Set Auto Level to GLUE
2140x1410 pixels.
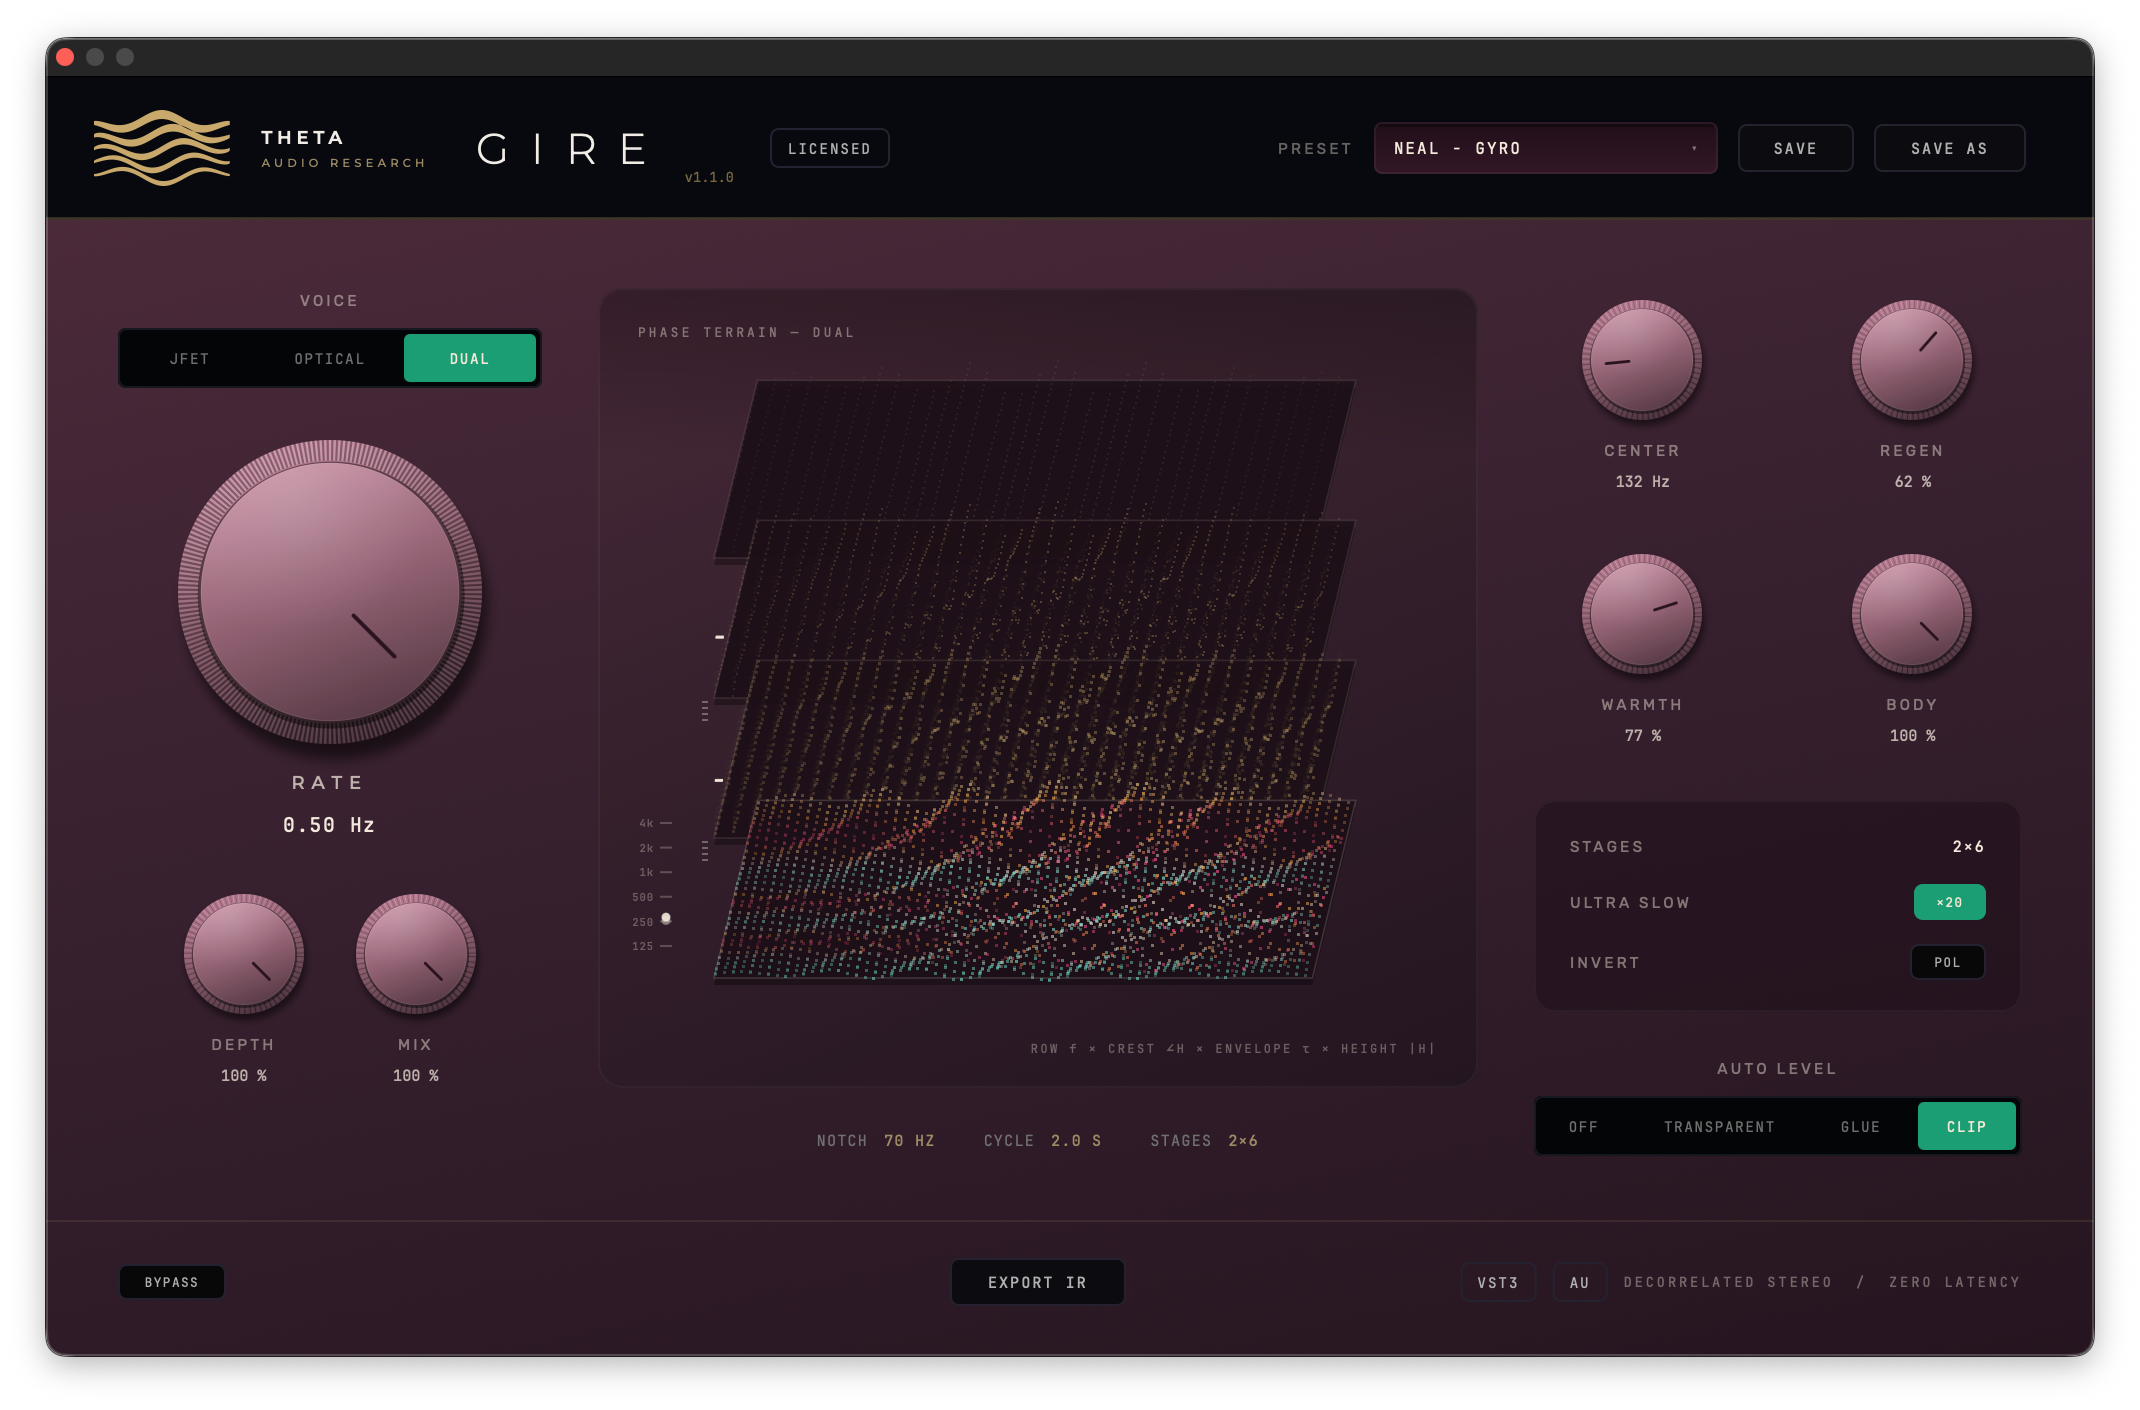tap(1861, 1127)
